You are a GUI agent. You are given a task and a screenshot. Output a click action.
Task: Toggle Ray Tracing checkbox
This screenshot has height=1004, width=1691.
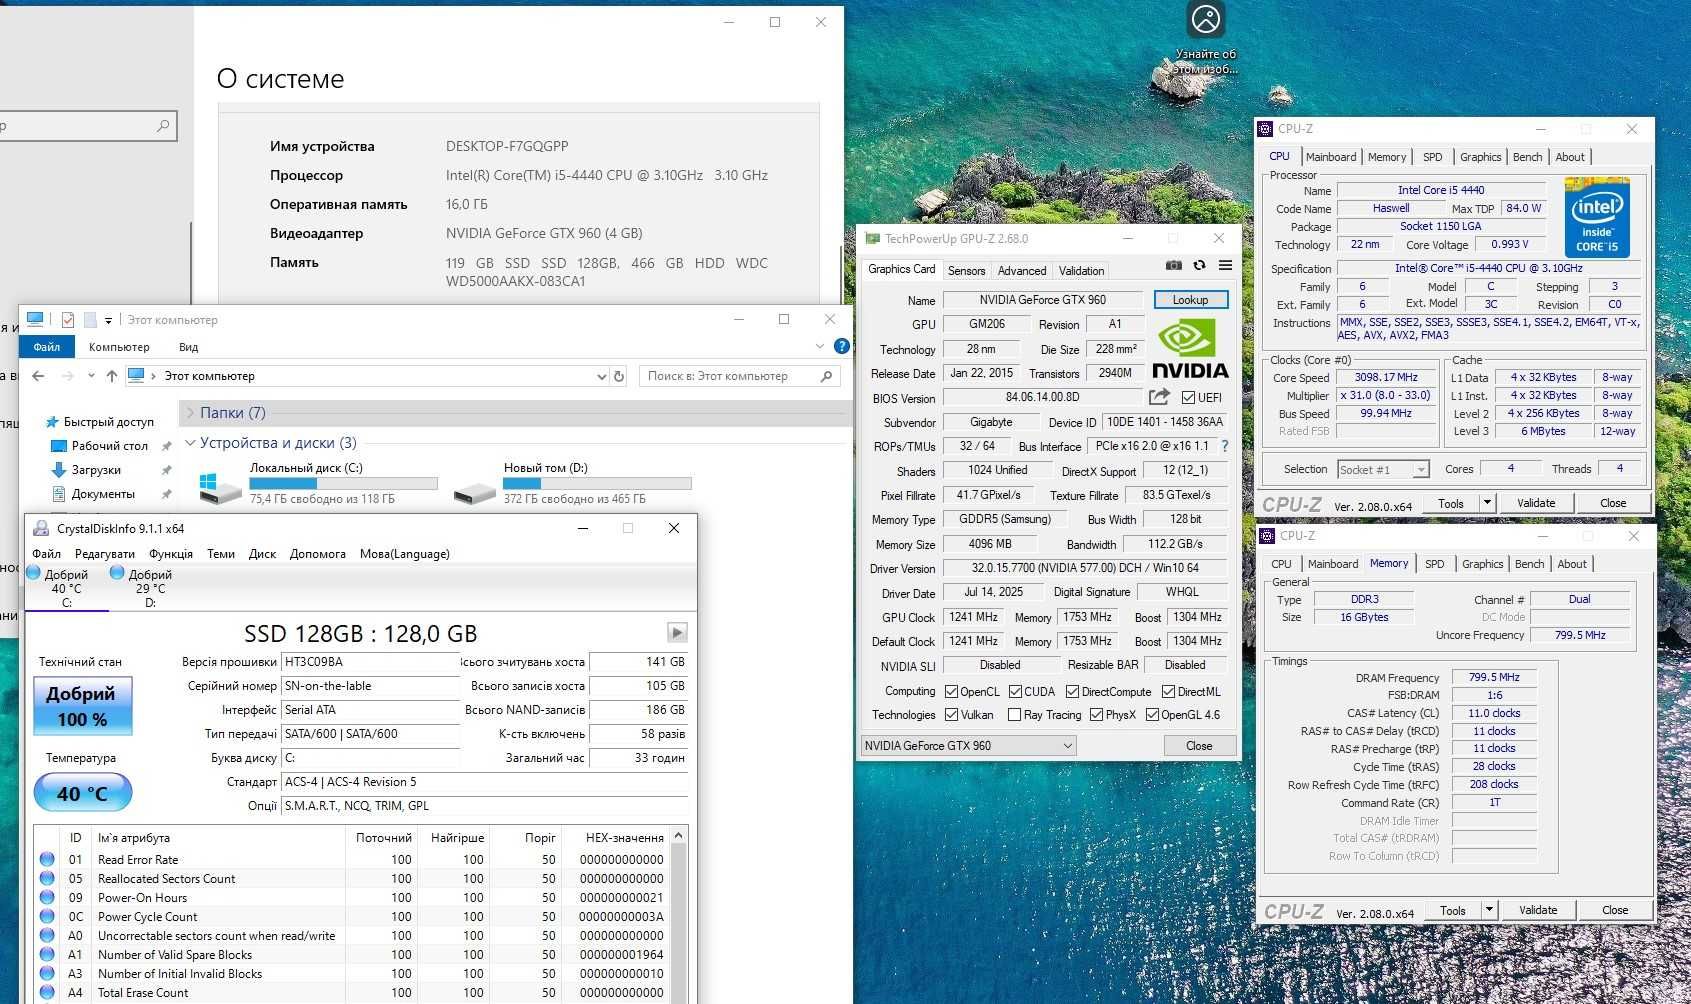click(x=1015, y=715)
